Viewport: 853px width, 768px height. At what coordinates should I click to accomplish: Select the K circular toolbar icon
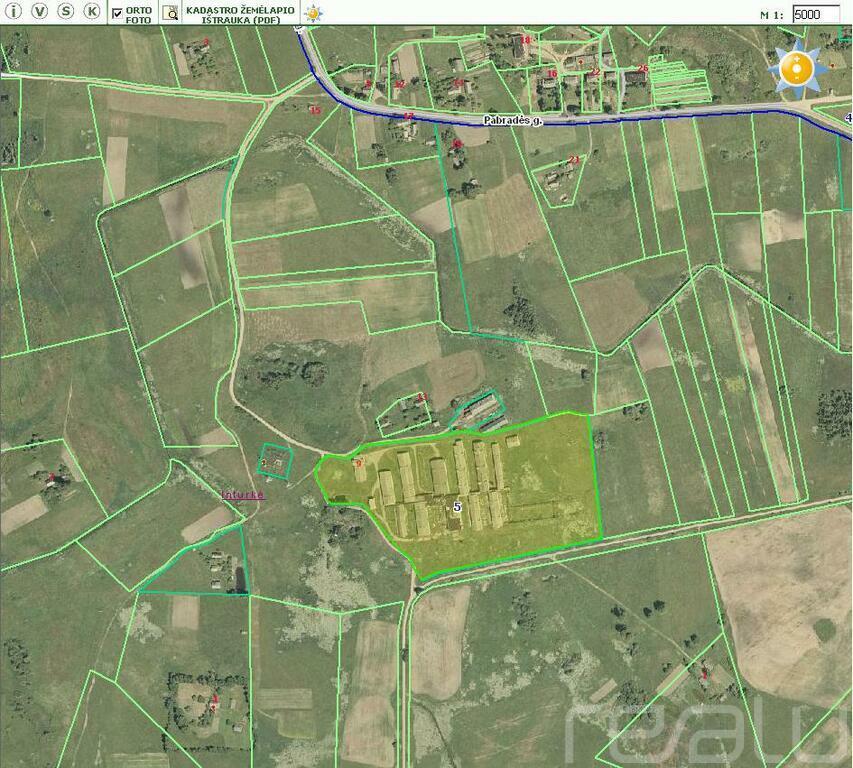(x=92, y=12)
